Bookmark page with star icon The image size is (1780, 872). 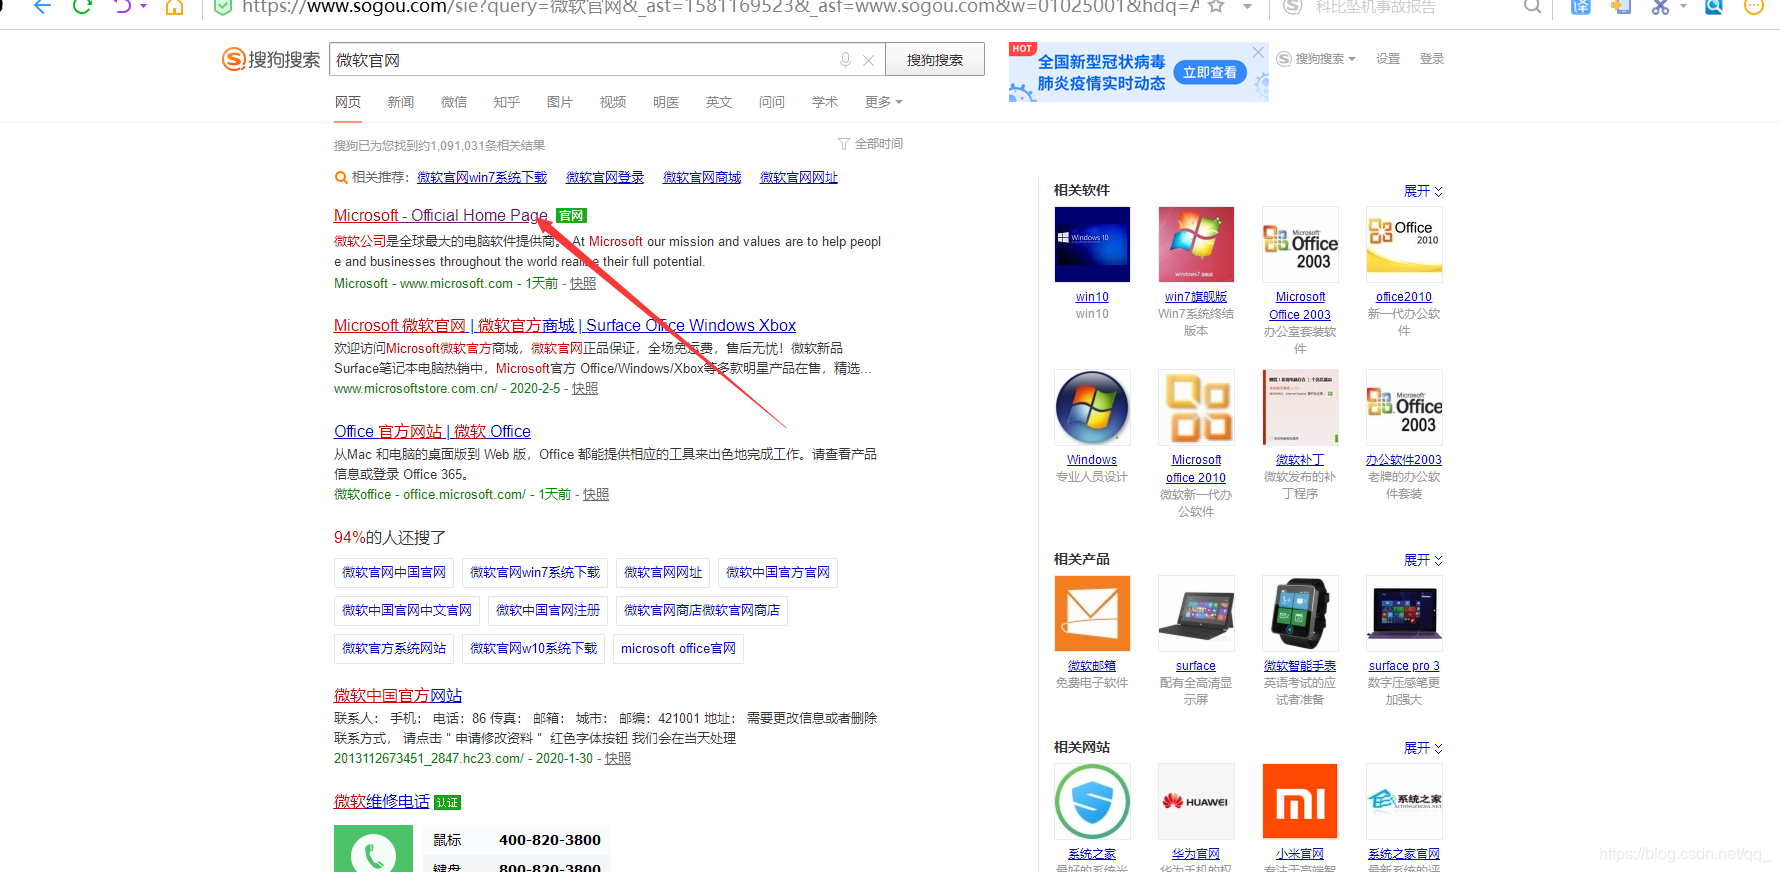click(x=1216, y=7)
